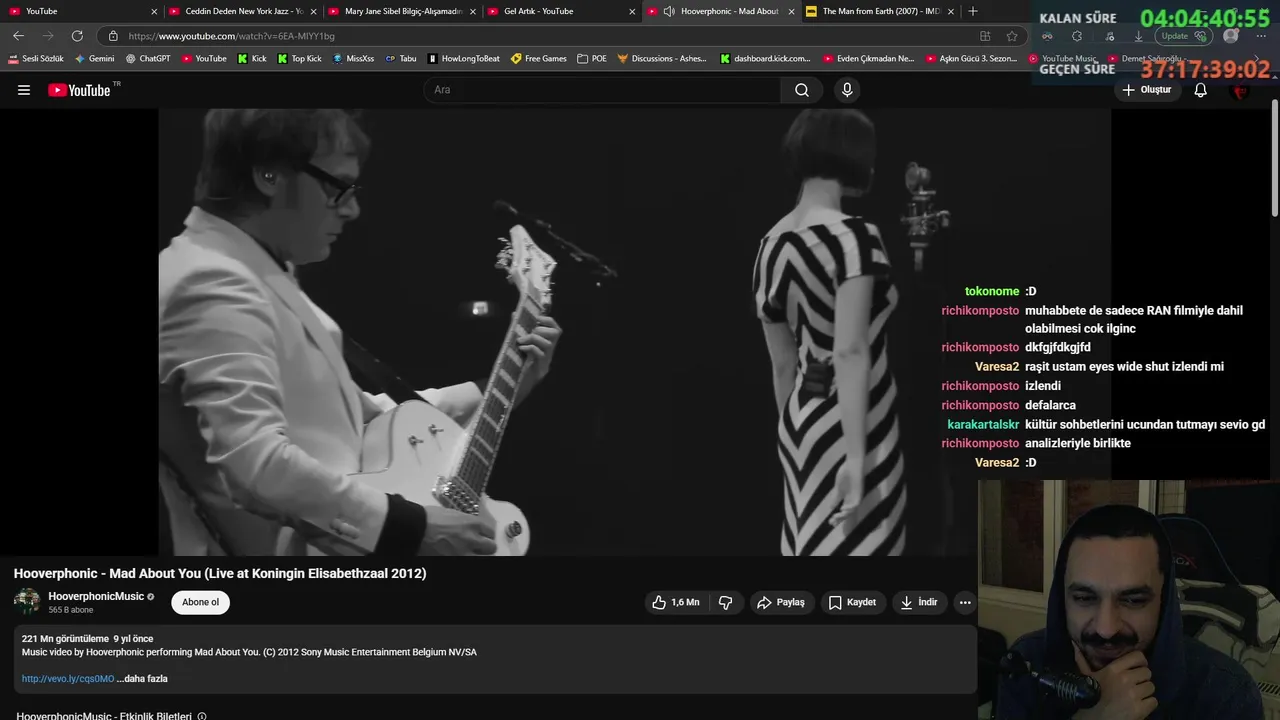Open the YouTube hamburger guide menu
Viewport: 1280px width, 720px height.
tap(24, 90)
